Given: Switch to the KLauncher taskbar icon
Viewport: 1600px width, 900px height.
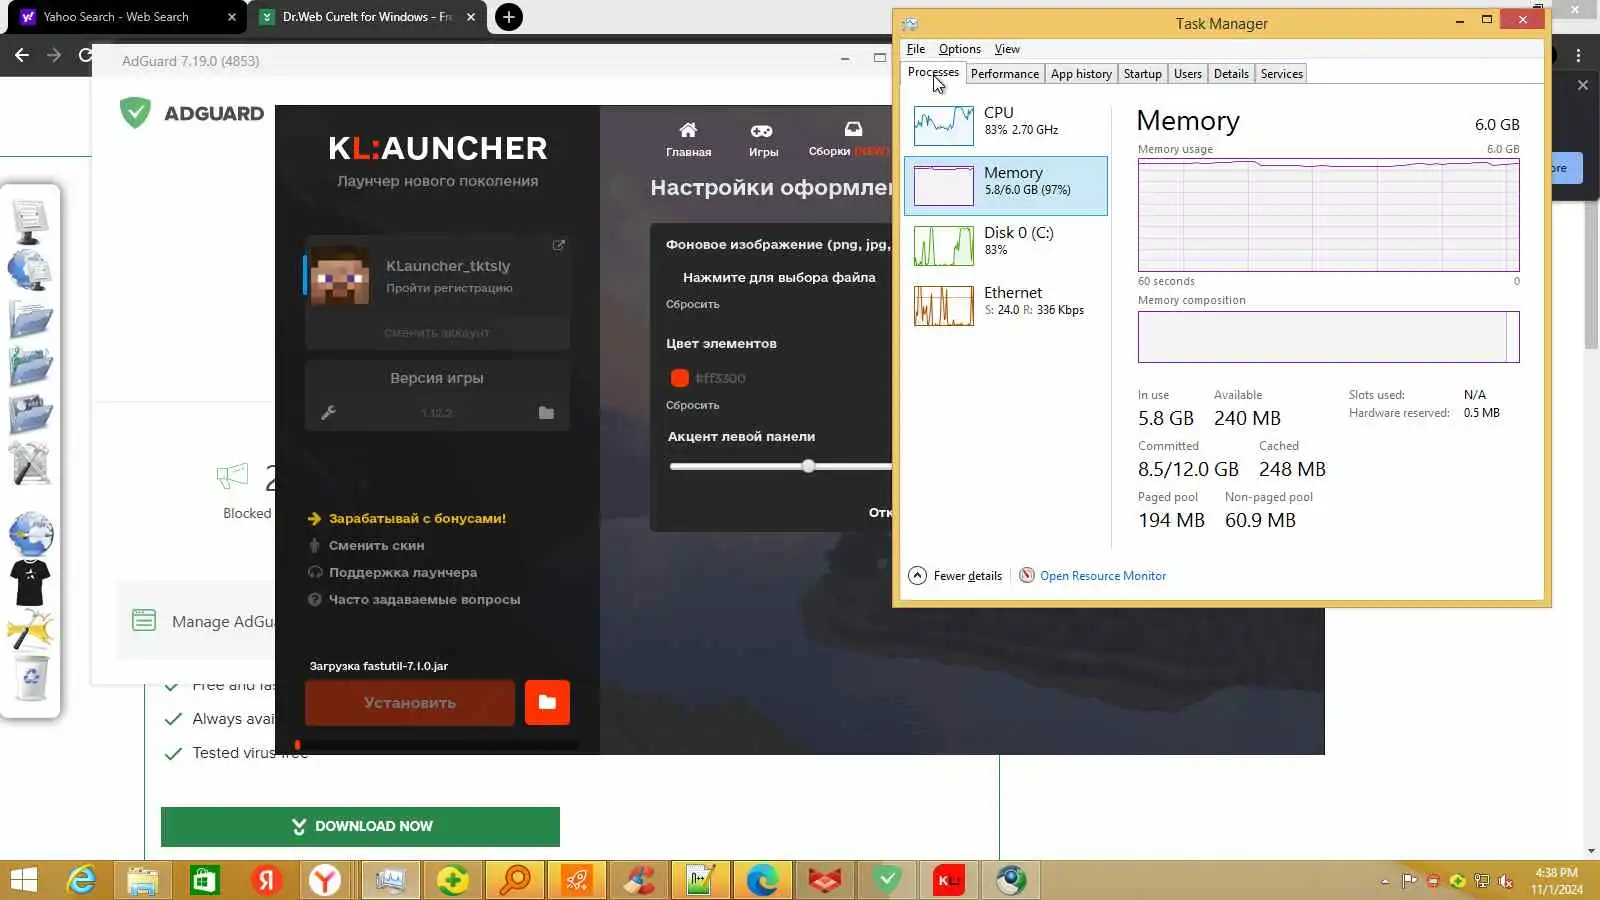Looking at the screenshot, I should [x=948, y=880].
